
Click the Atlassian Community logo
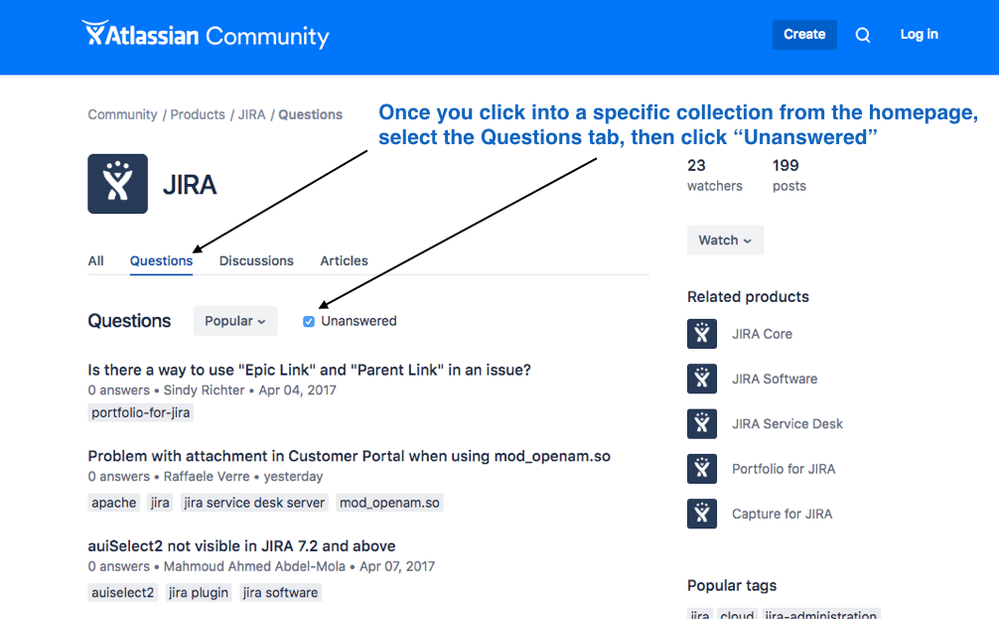pos(205,34)
